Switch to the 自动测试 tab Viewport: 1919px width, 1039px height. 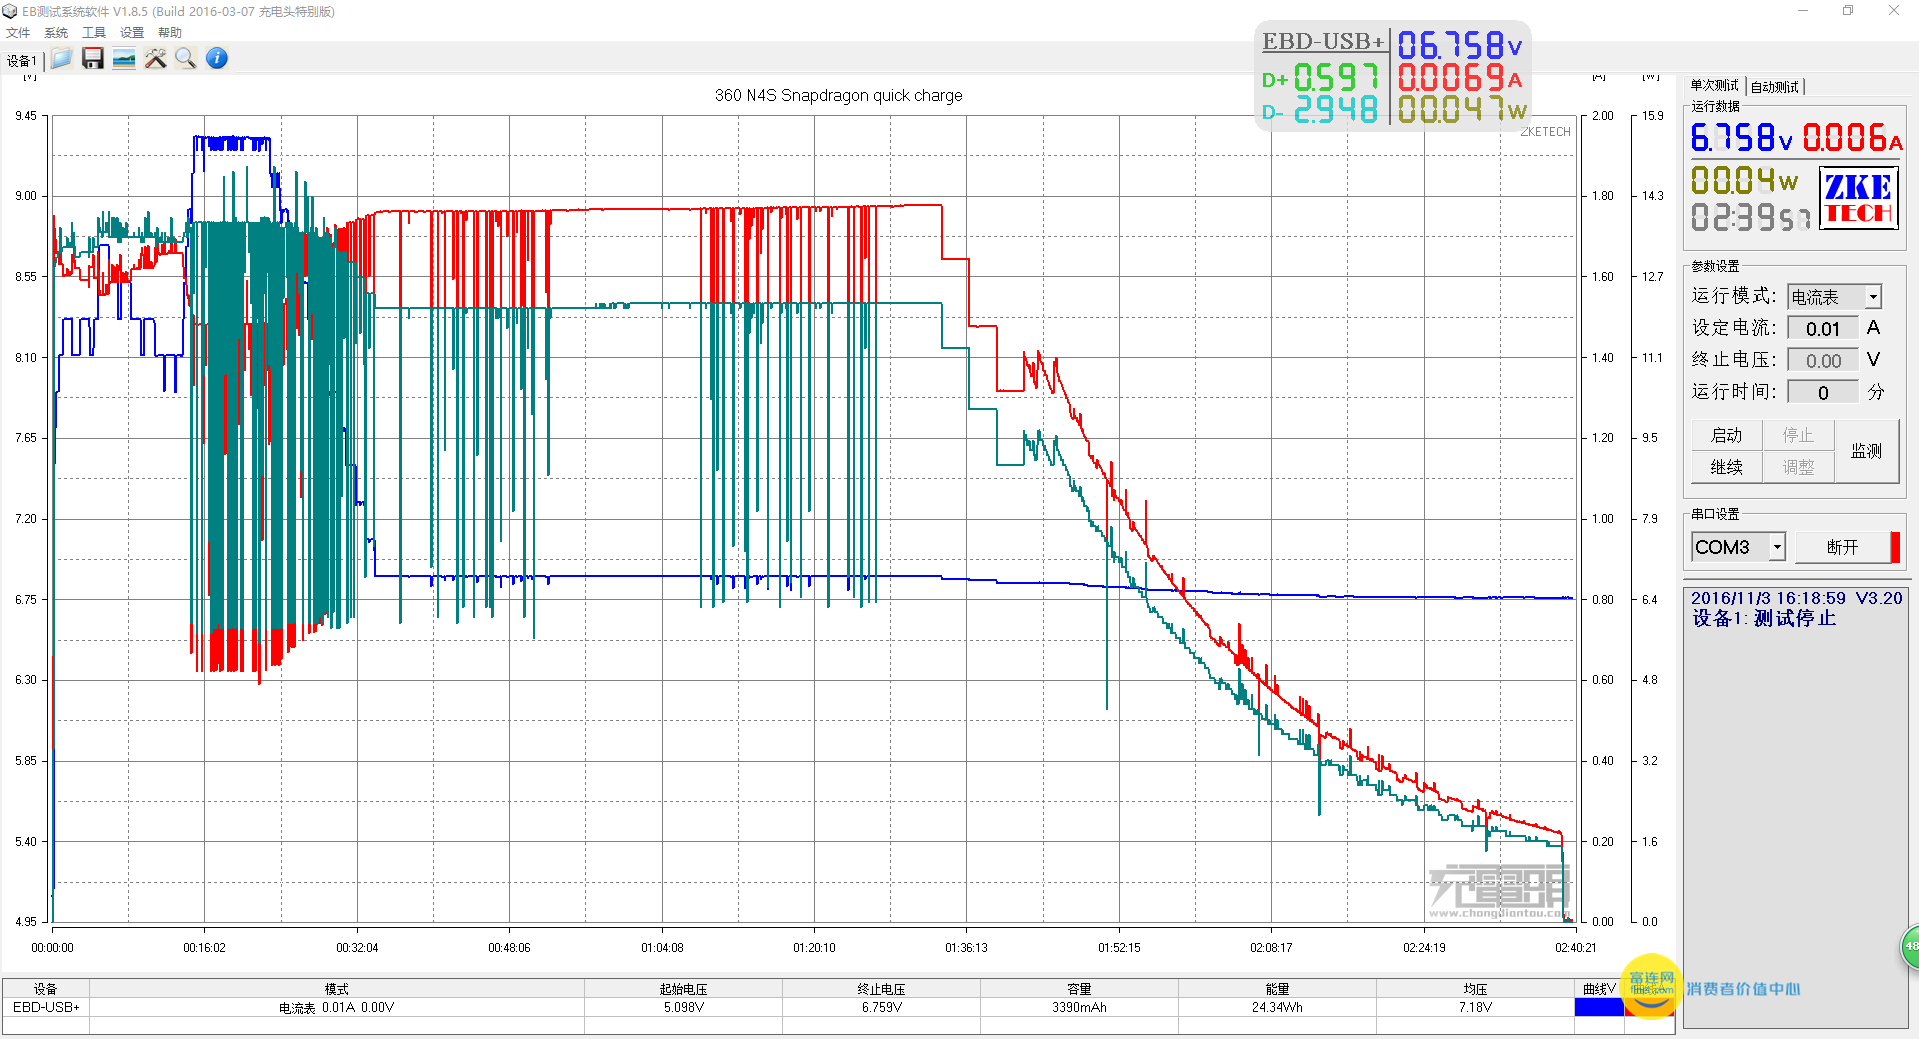tap(1775, 87)
